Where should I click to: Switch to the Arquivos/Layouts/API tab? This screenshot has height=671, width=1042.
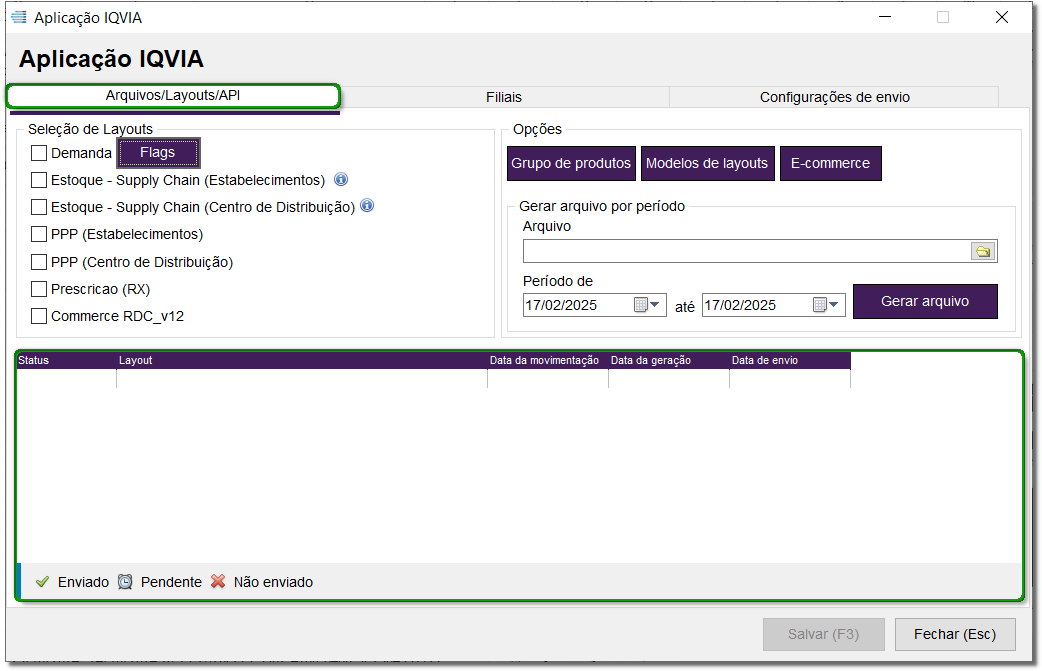point(173,96)
